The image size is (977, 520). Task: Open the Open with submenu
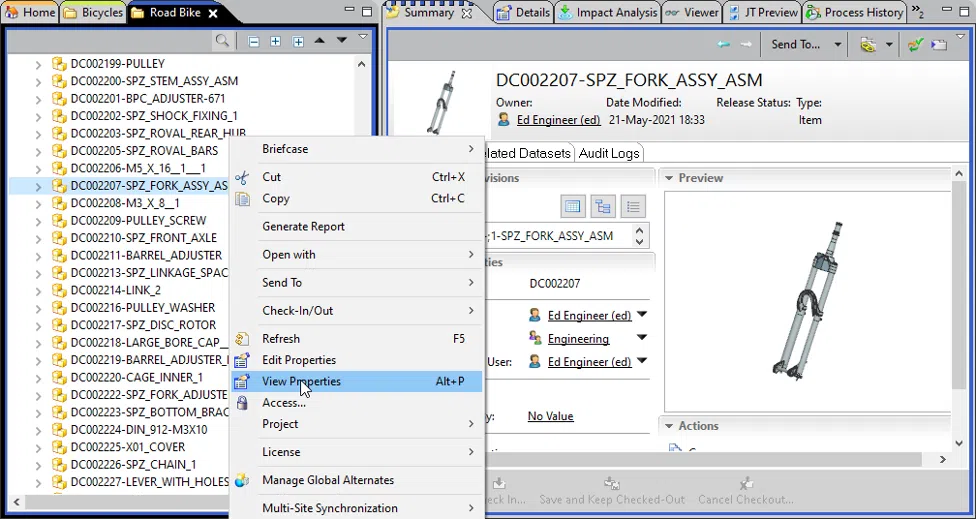[x=357, y=255]
